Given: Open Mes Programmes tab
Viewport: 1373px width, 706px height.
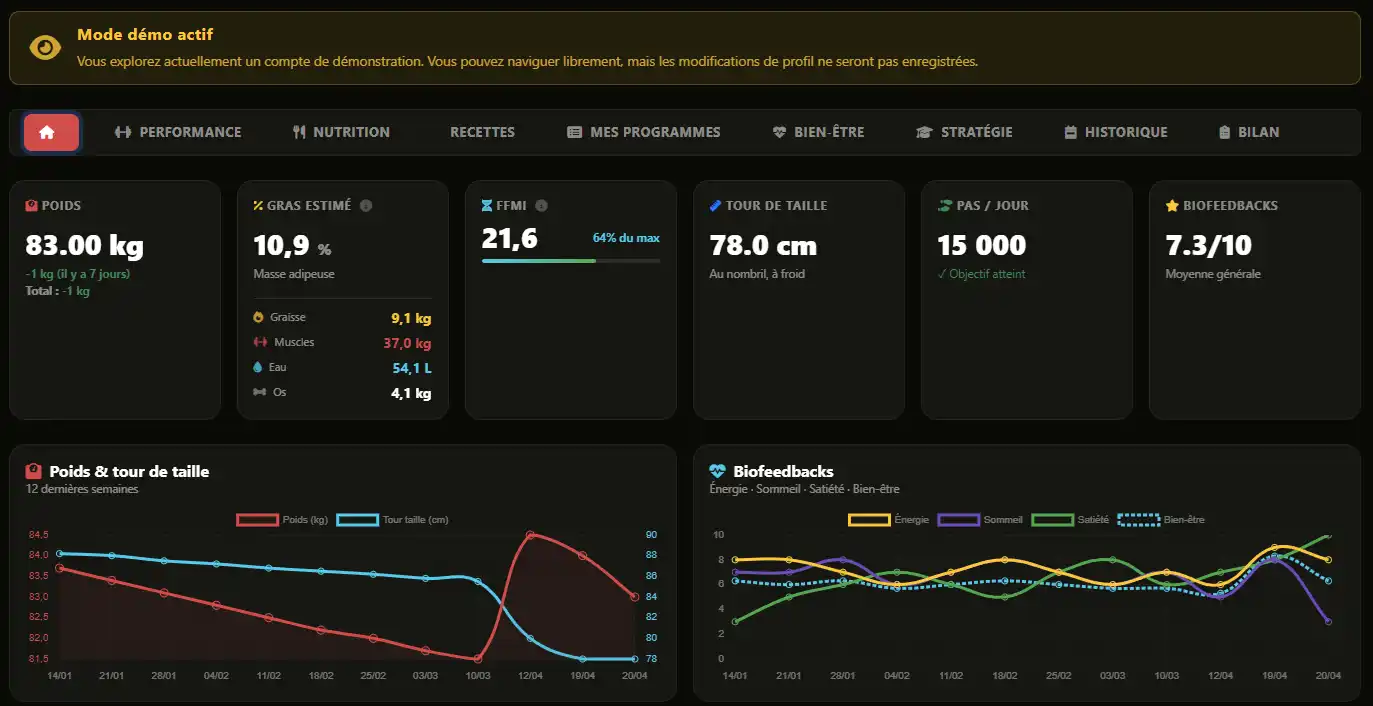Looking at the screenshot, I should [643, 132].
